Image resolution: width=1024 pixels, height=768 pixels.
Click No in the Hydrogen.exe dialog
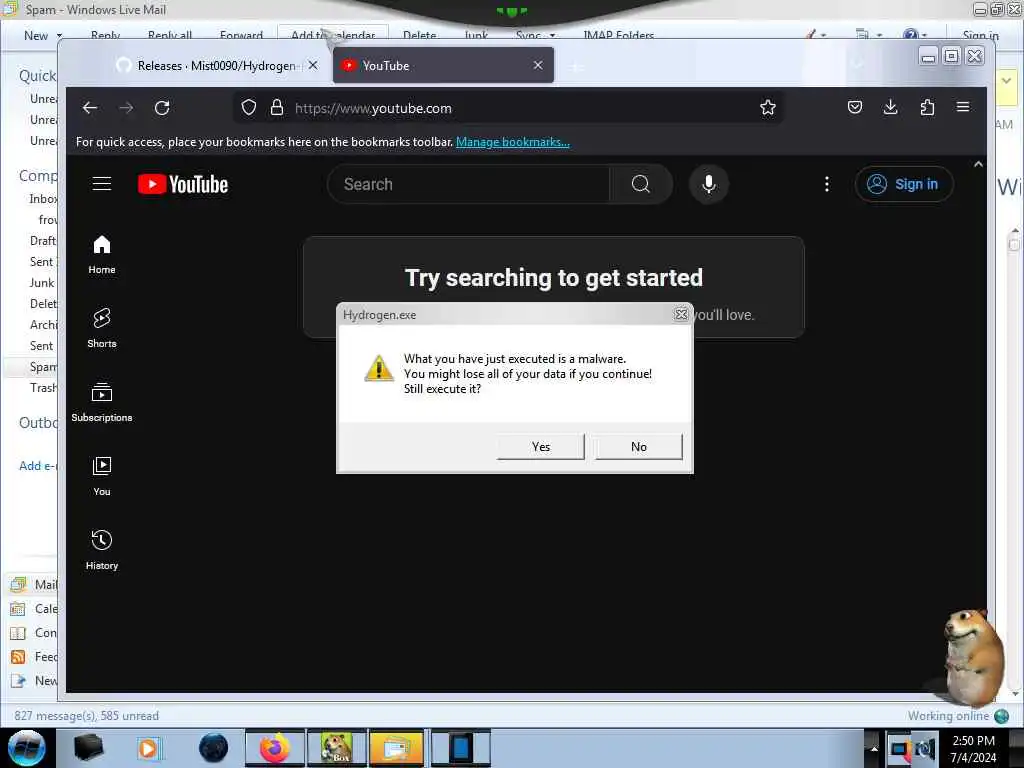click(639, 447)
